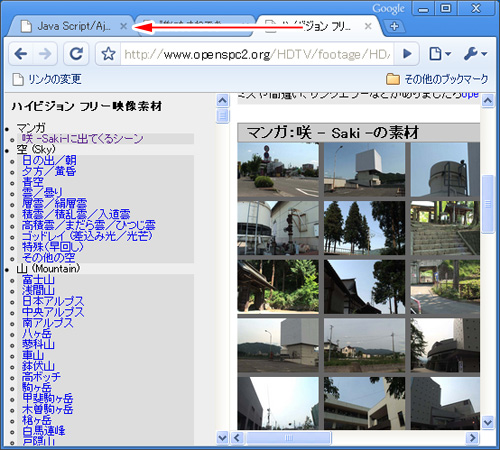The height and width of the screenshot is (450, 500).
Task: Open the 富士山 link
Action: click(38, 279)
